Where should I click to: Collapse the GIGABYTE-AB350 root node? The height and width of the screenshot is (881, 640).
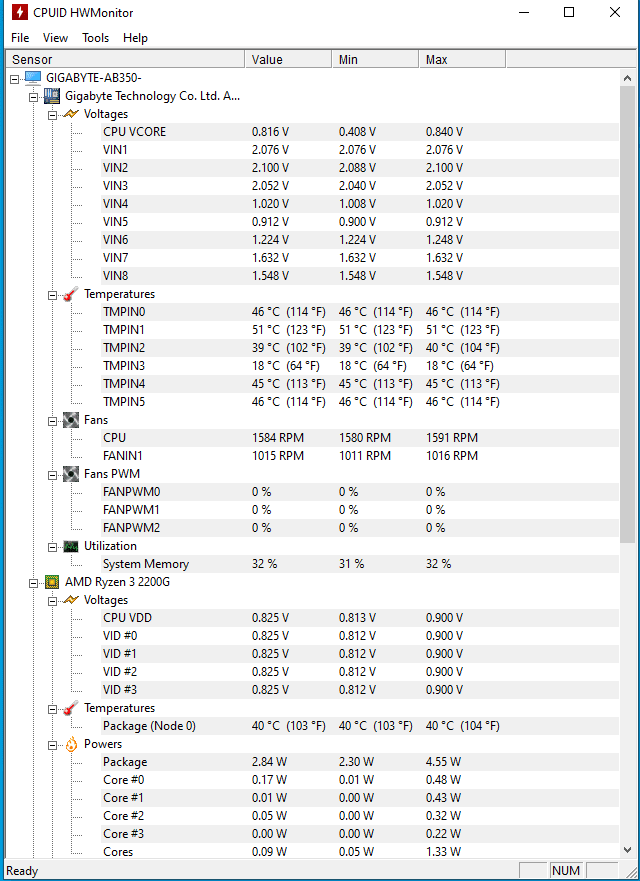[15, 79]
